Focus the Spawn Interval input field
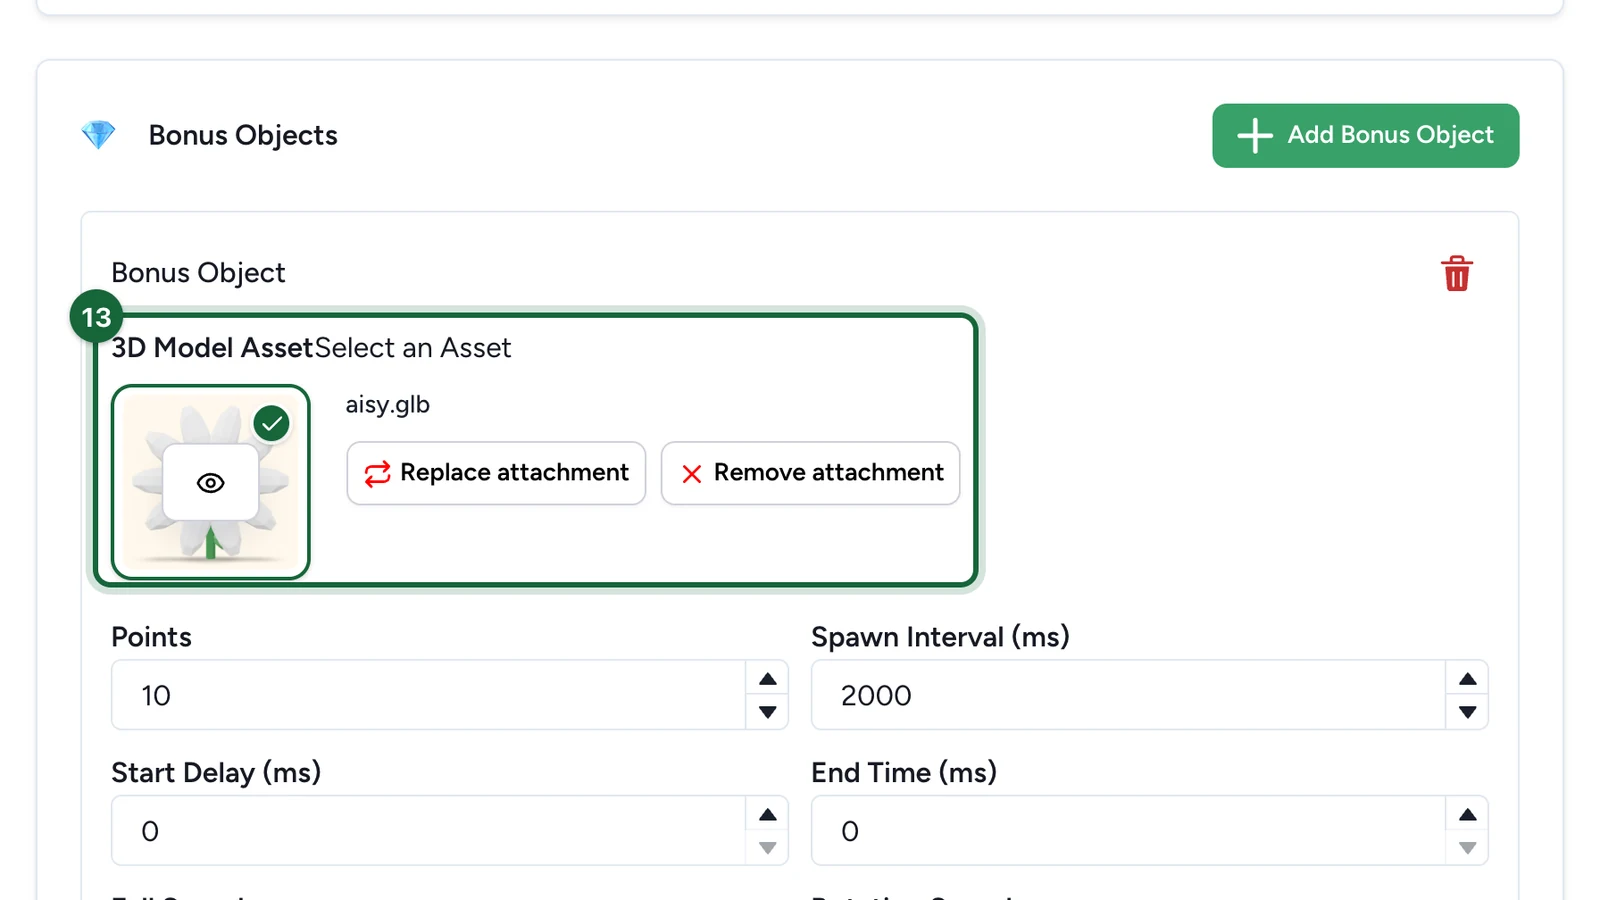 pos(1129,695)
